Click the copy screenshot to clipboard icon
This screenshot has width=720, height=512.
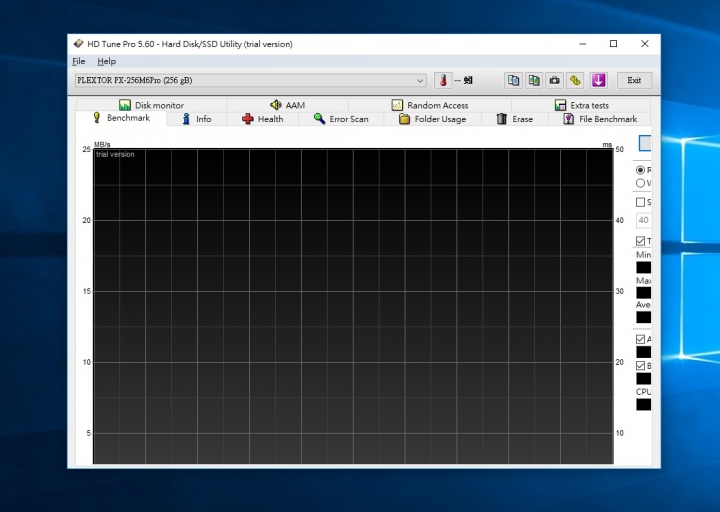point(534,80)
